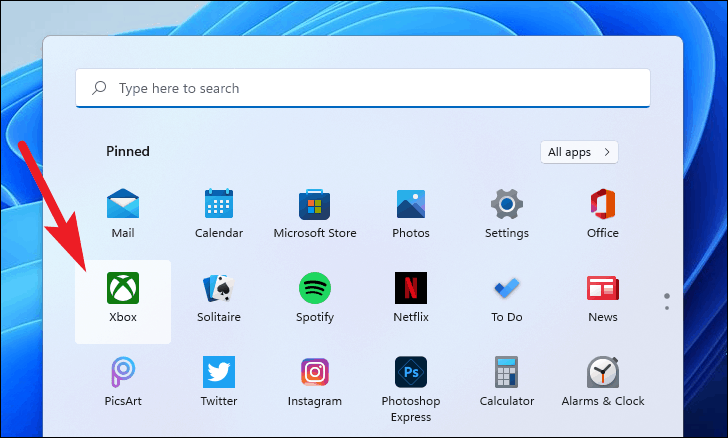Click the All apps button
The height and width of the screenshot is (438, 728).
pyautogui.click(x=579, y=152)
